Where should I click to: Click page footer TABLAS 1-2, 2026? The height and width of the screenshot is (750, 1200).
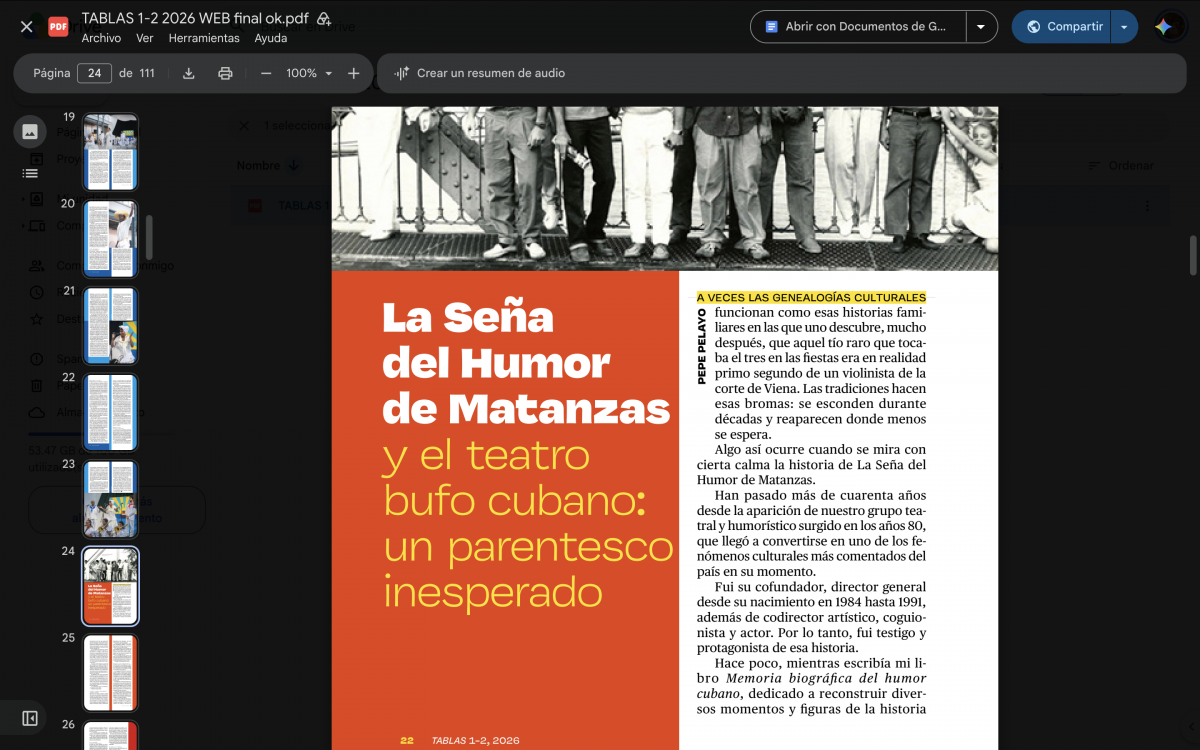coord(475,741)
